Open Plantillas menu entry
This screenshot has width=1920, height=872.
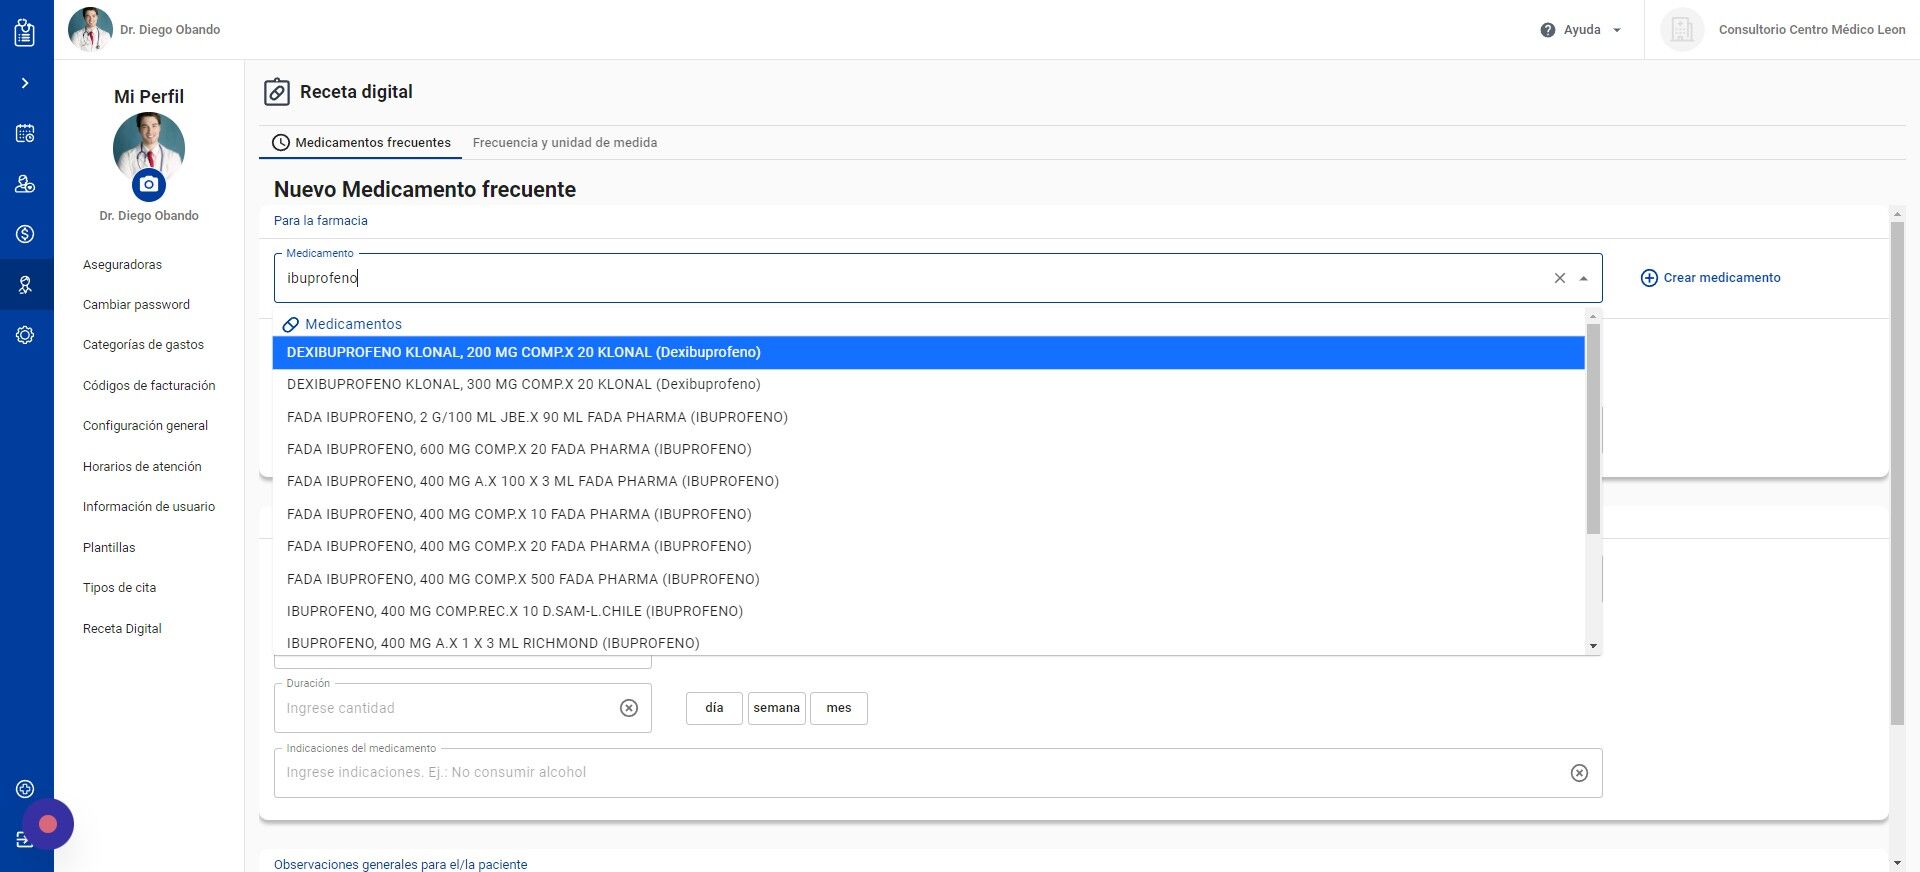tap(109, 548)
